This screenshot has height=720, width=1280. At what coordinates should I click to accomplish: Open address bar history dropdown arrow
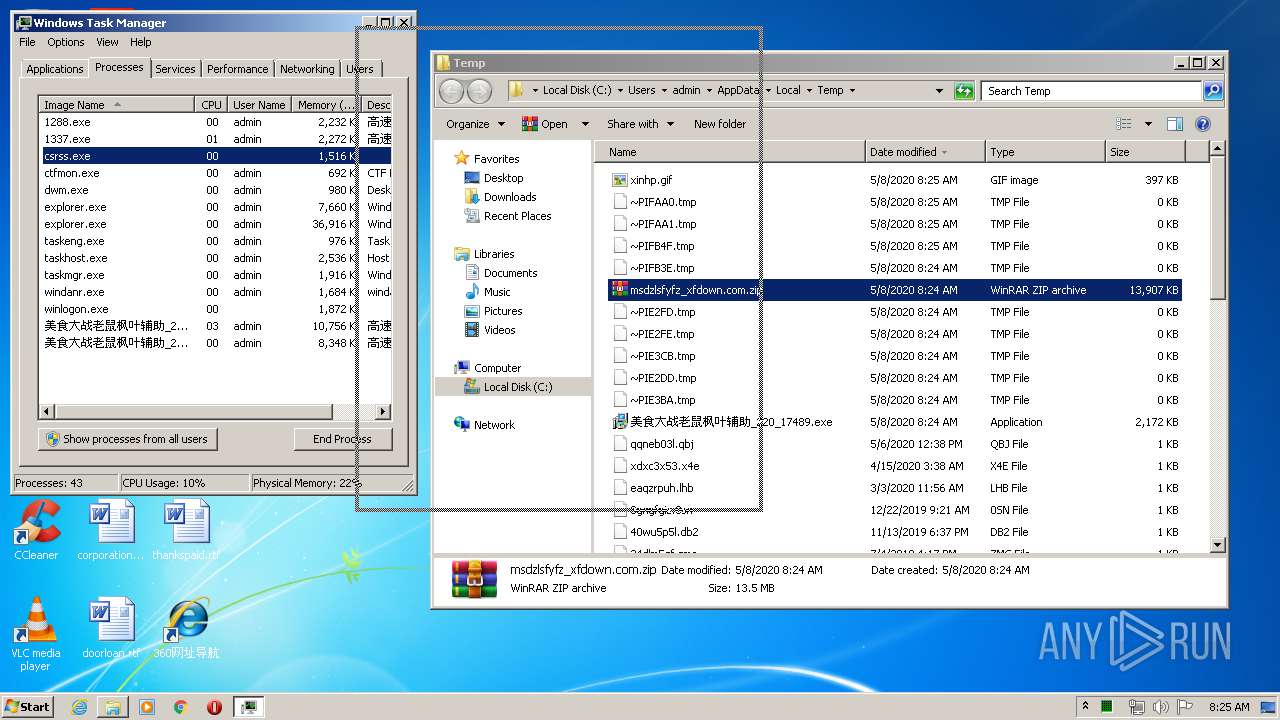click(x=939, y=91)
